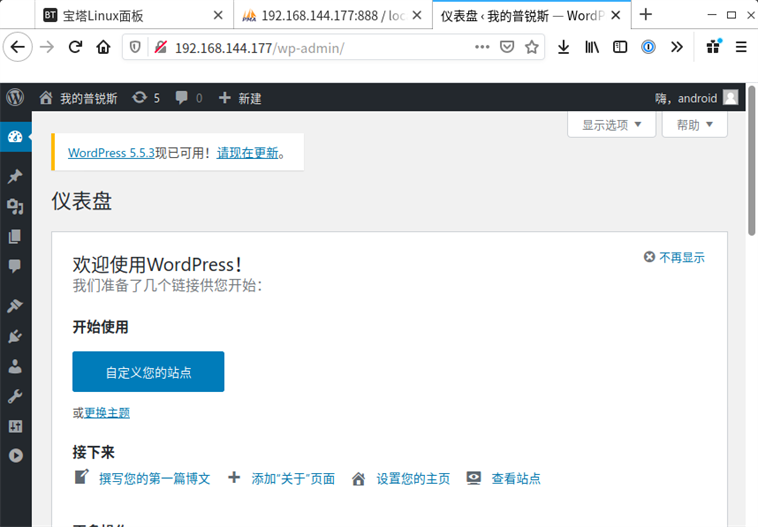
Task: Open Settings sliders sidebar icon
Action: [15, 426]
